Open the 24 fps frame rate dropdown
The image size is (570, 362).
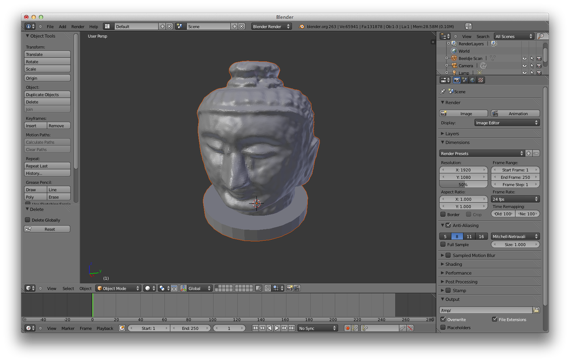tap(515, 199)
